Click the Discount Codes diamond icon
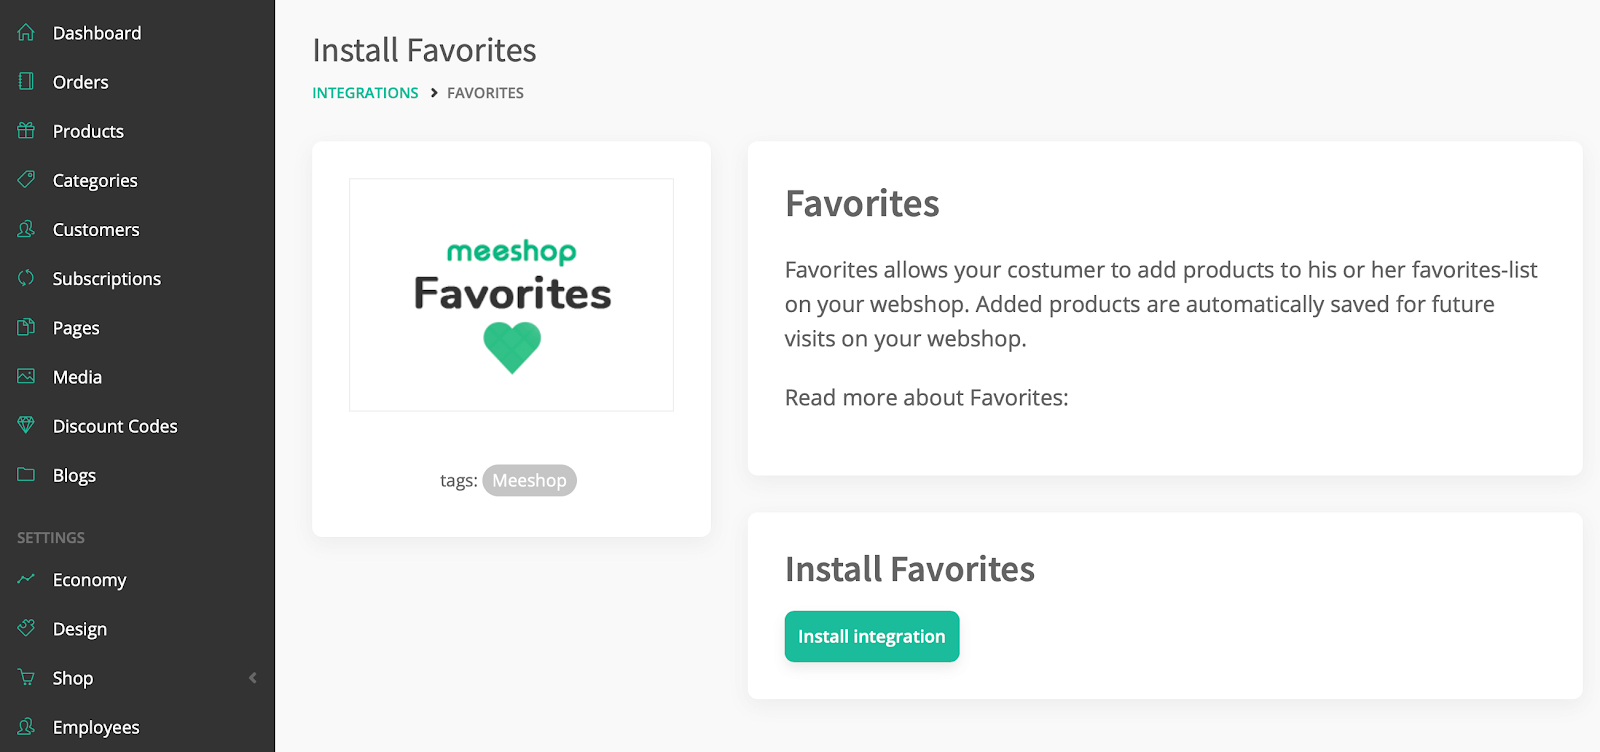Image resolution: width=1600 pixels, height=752 pixels. click(x=26, y=425)
